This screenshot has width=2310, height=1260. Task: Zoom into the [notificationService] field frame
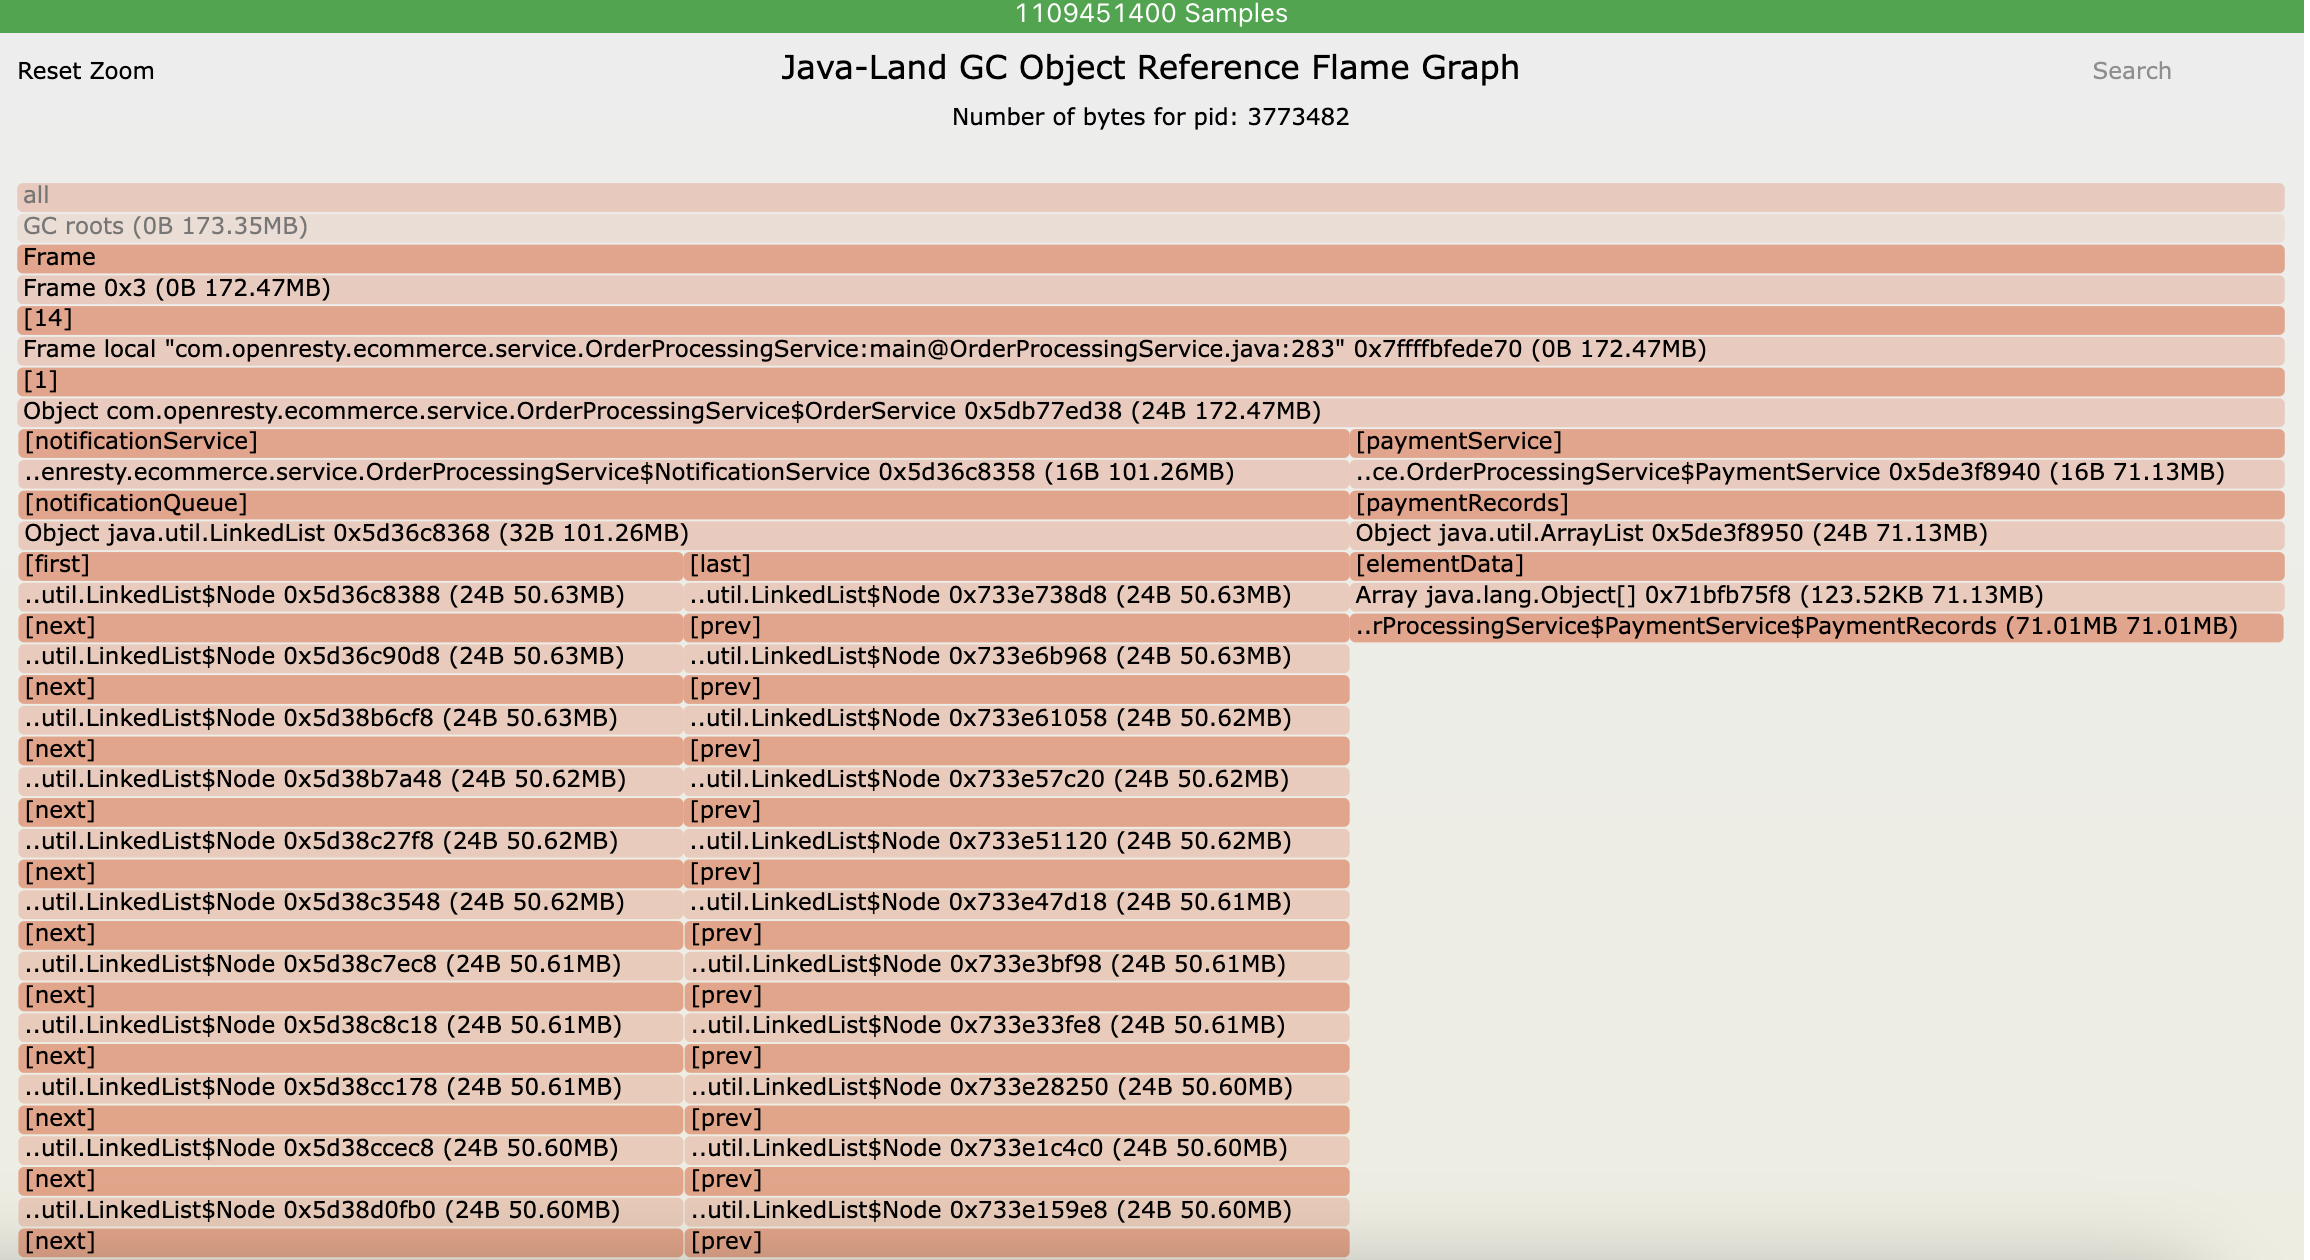[682, 442]
